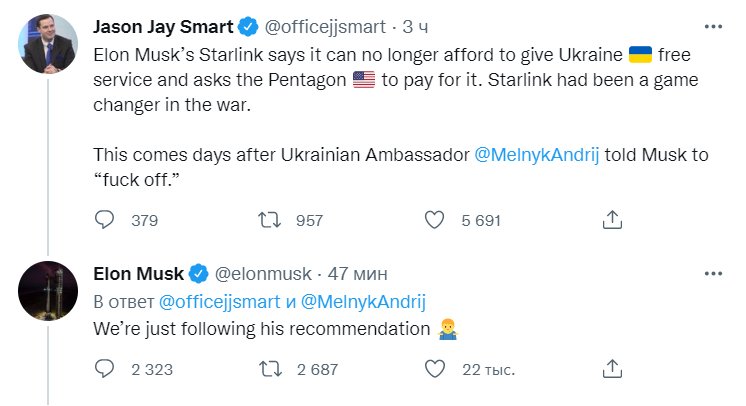746x406 pixels.
Task: Open more options menu on Elon Musk's tweet
Action: coord(711,273)
